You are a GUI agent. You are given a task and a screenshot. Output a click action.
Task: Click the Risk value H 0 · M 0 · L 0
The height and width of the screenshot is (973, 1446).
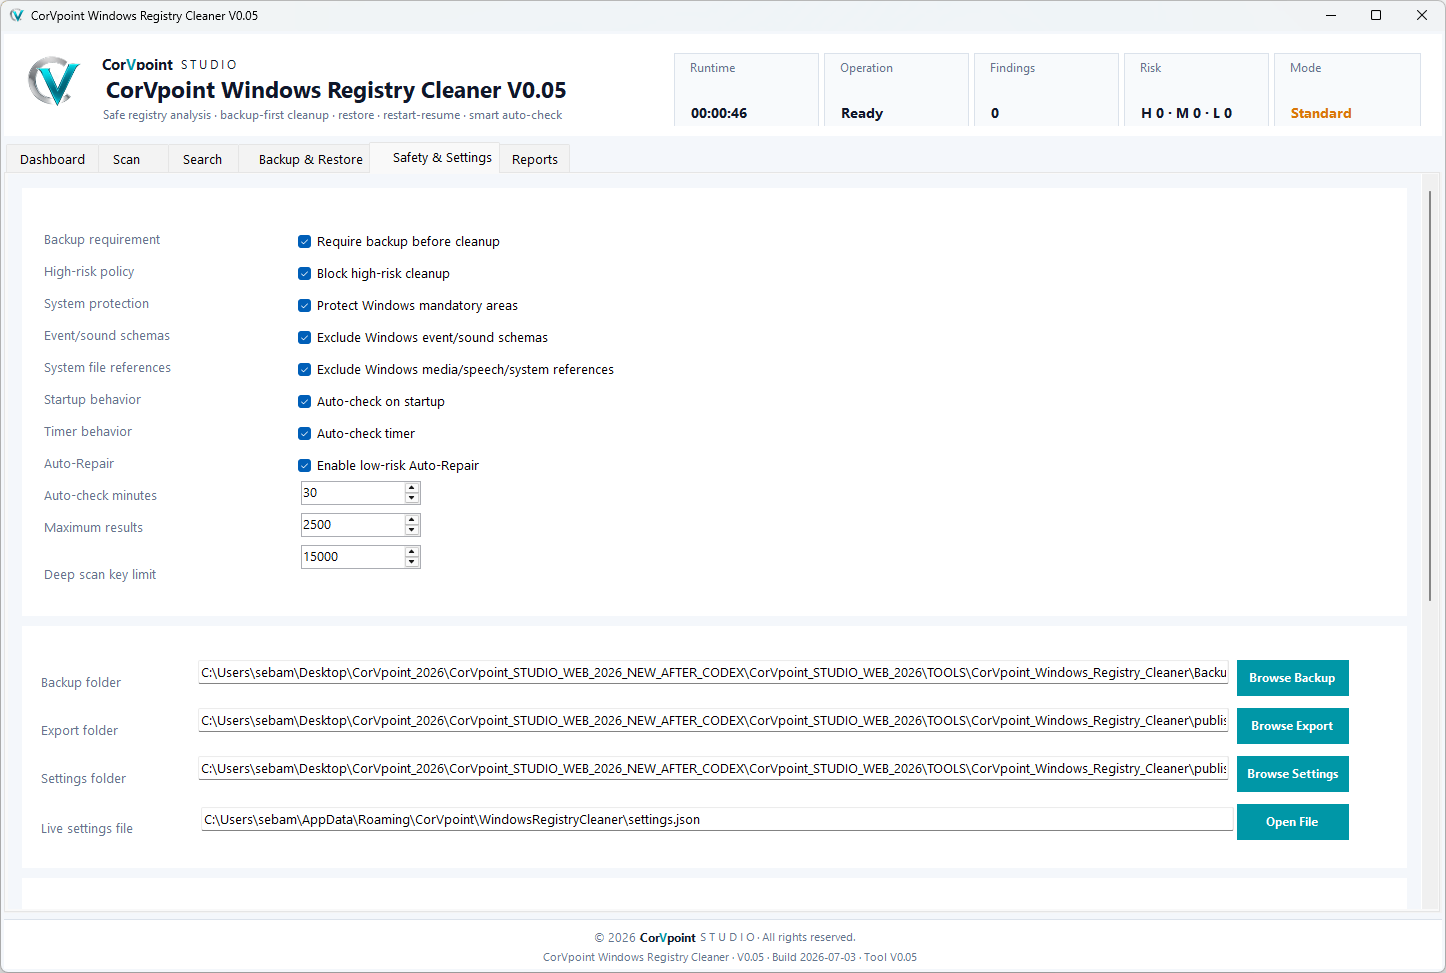coord(1186,113)
